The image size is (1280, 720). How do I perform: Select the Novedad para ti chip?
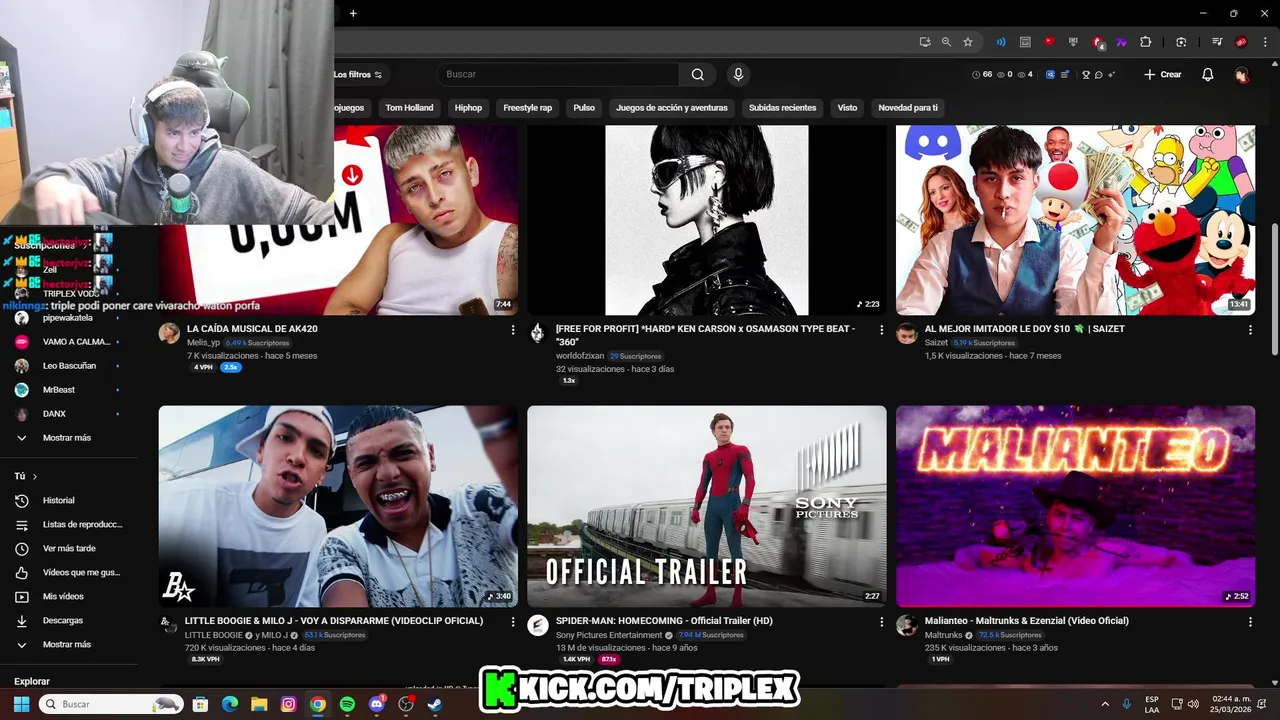[x=908, y=108]
